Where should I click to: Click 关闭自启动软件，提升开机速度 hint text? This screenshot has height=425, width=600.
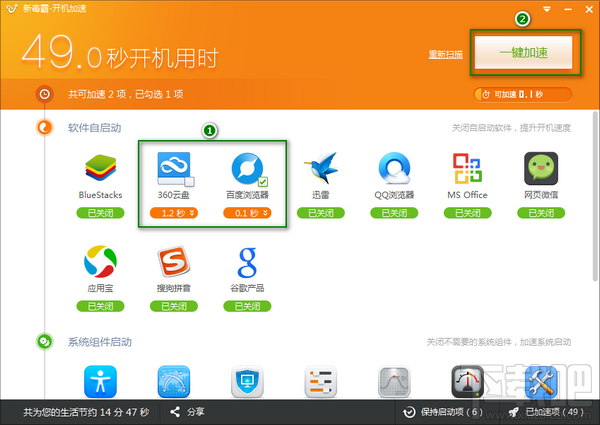(x=511, y=128)
